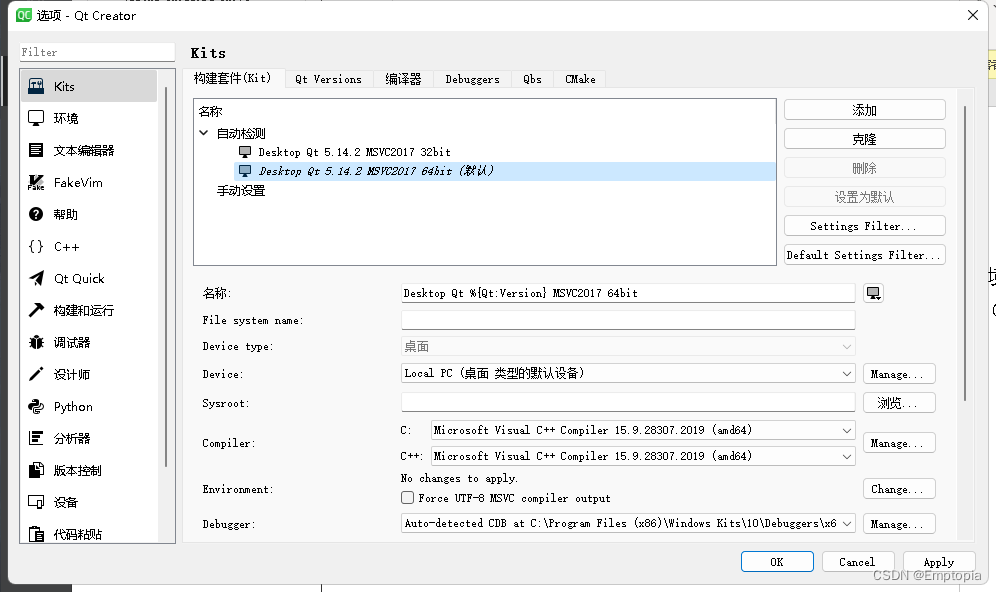Collapse the 自动检测 tree group
Image resolution: width=996 pixels, height=592 pixels.
point(203,133)
